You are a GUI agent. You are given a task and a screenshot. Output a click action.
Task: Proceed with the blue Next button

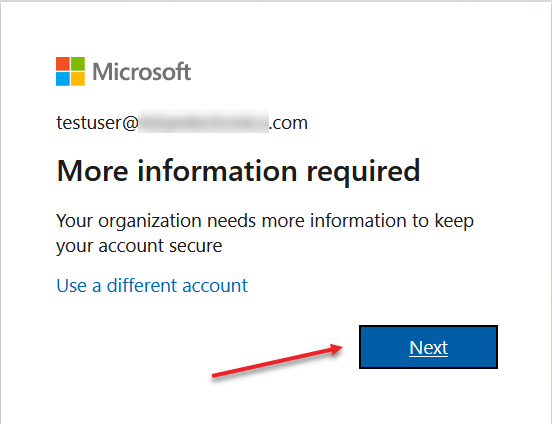point(428,347)
